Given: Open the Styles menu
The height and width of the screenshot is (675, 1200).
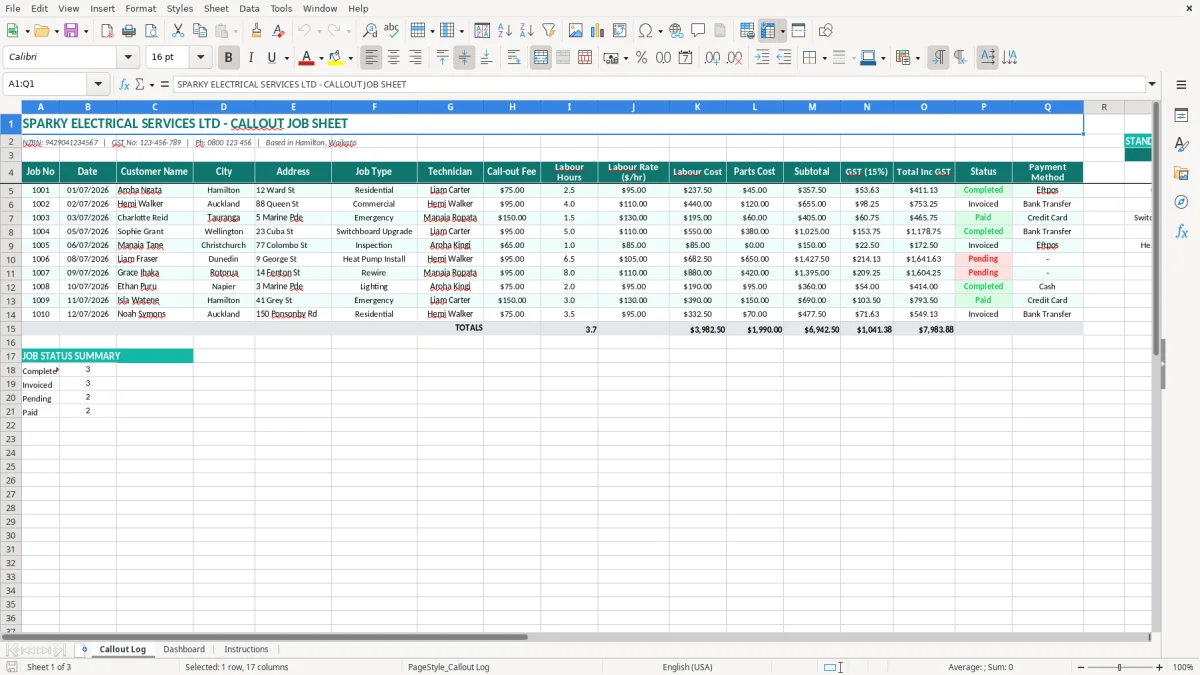Looking at the screenshot, I should 180,8.
